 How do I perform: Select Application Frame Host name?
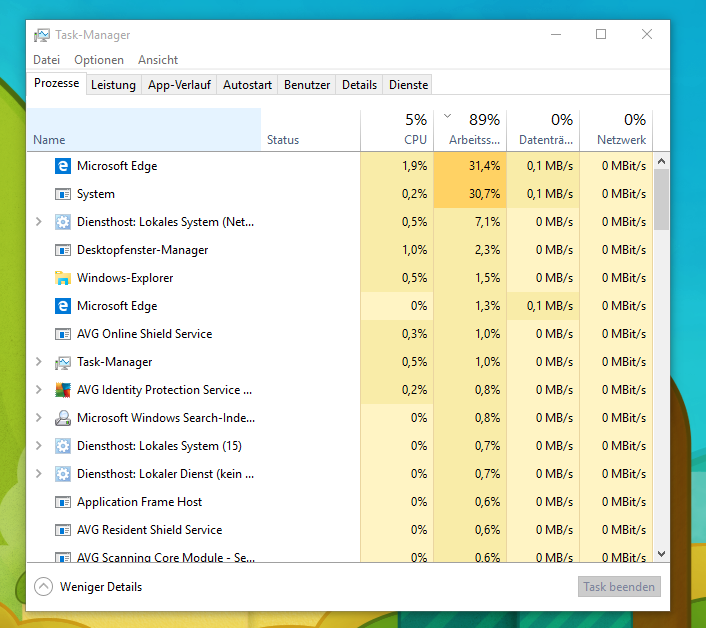(x=139, y=502)
